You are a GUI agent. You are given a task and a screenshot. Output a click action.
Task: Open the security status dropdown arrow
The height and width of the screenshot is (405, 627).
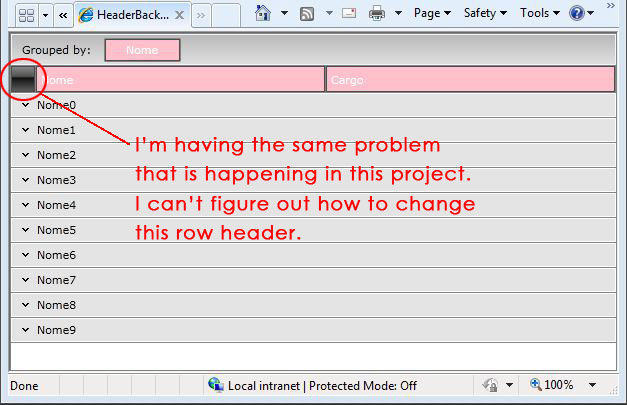coord(509,385)
